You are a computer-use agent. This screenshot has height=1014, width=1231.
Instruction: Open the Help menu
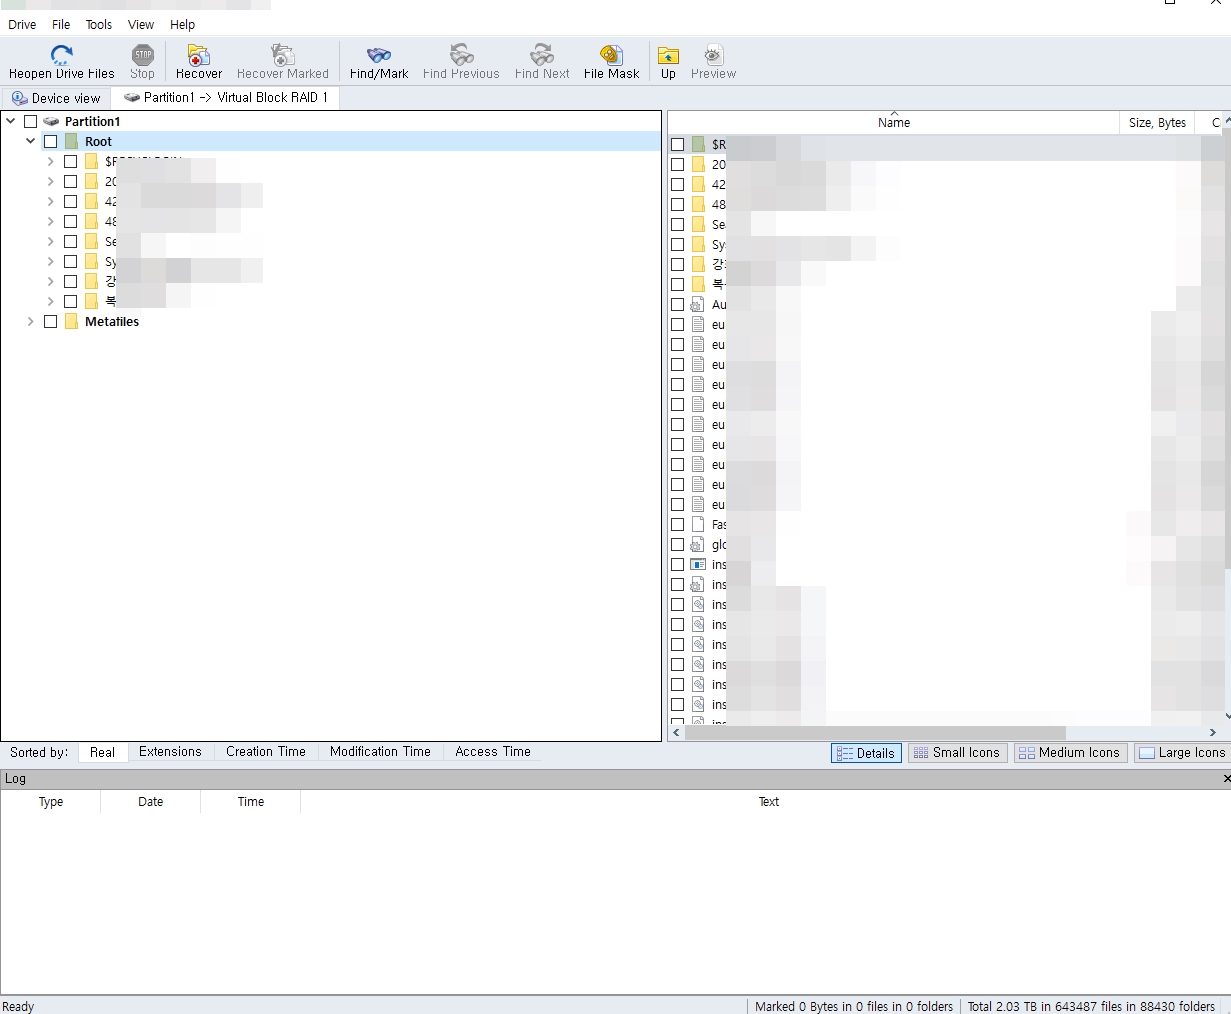tap(182, 24)
